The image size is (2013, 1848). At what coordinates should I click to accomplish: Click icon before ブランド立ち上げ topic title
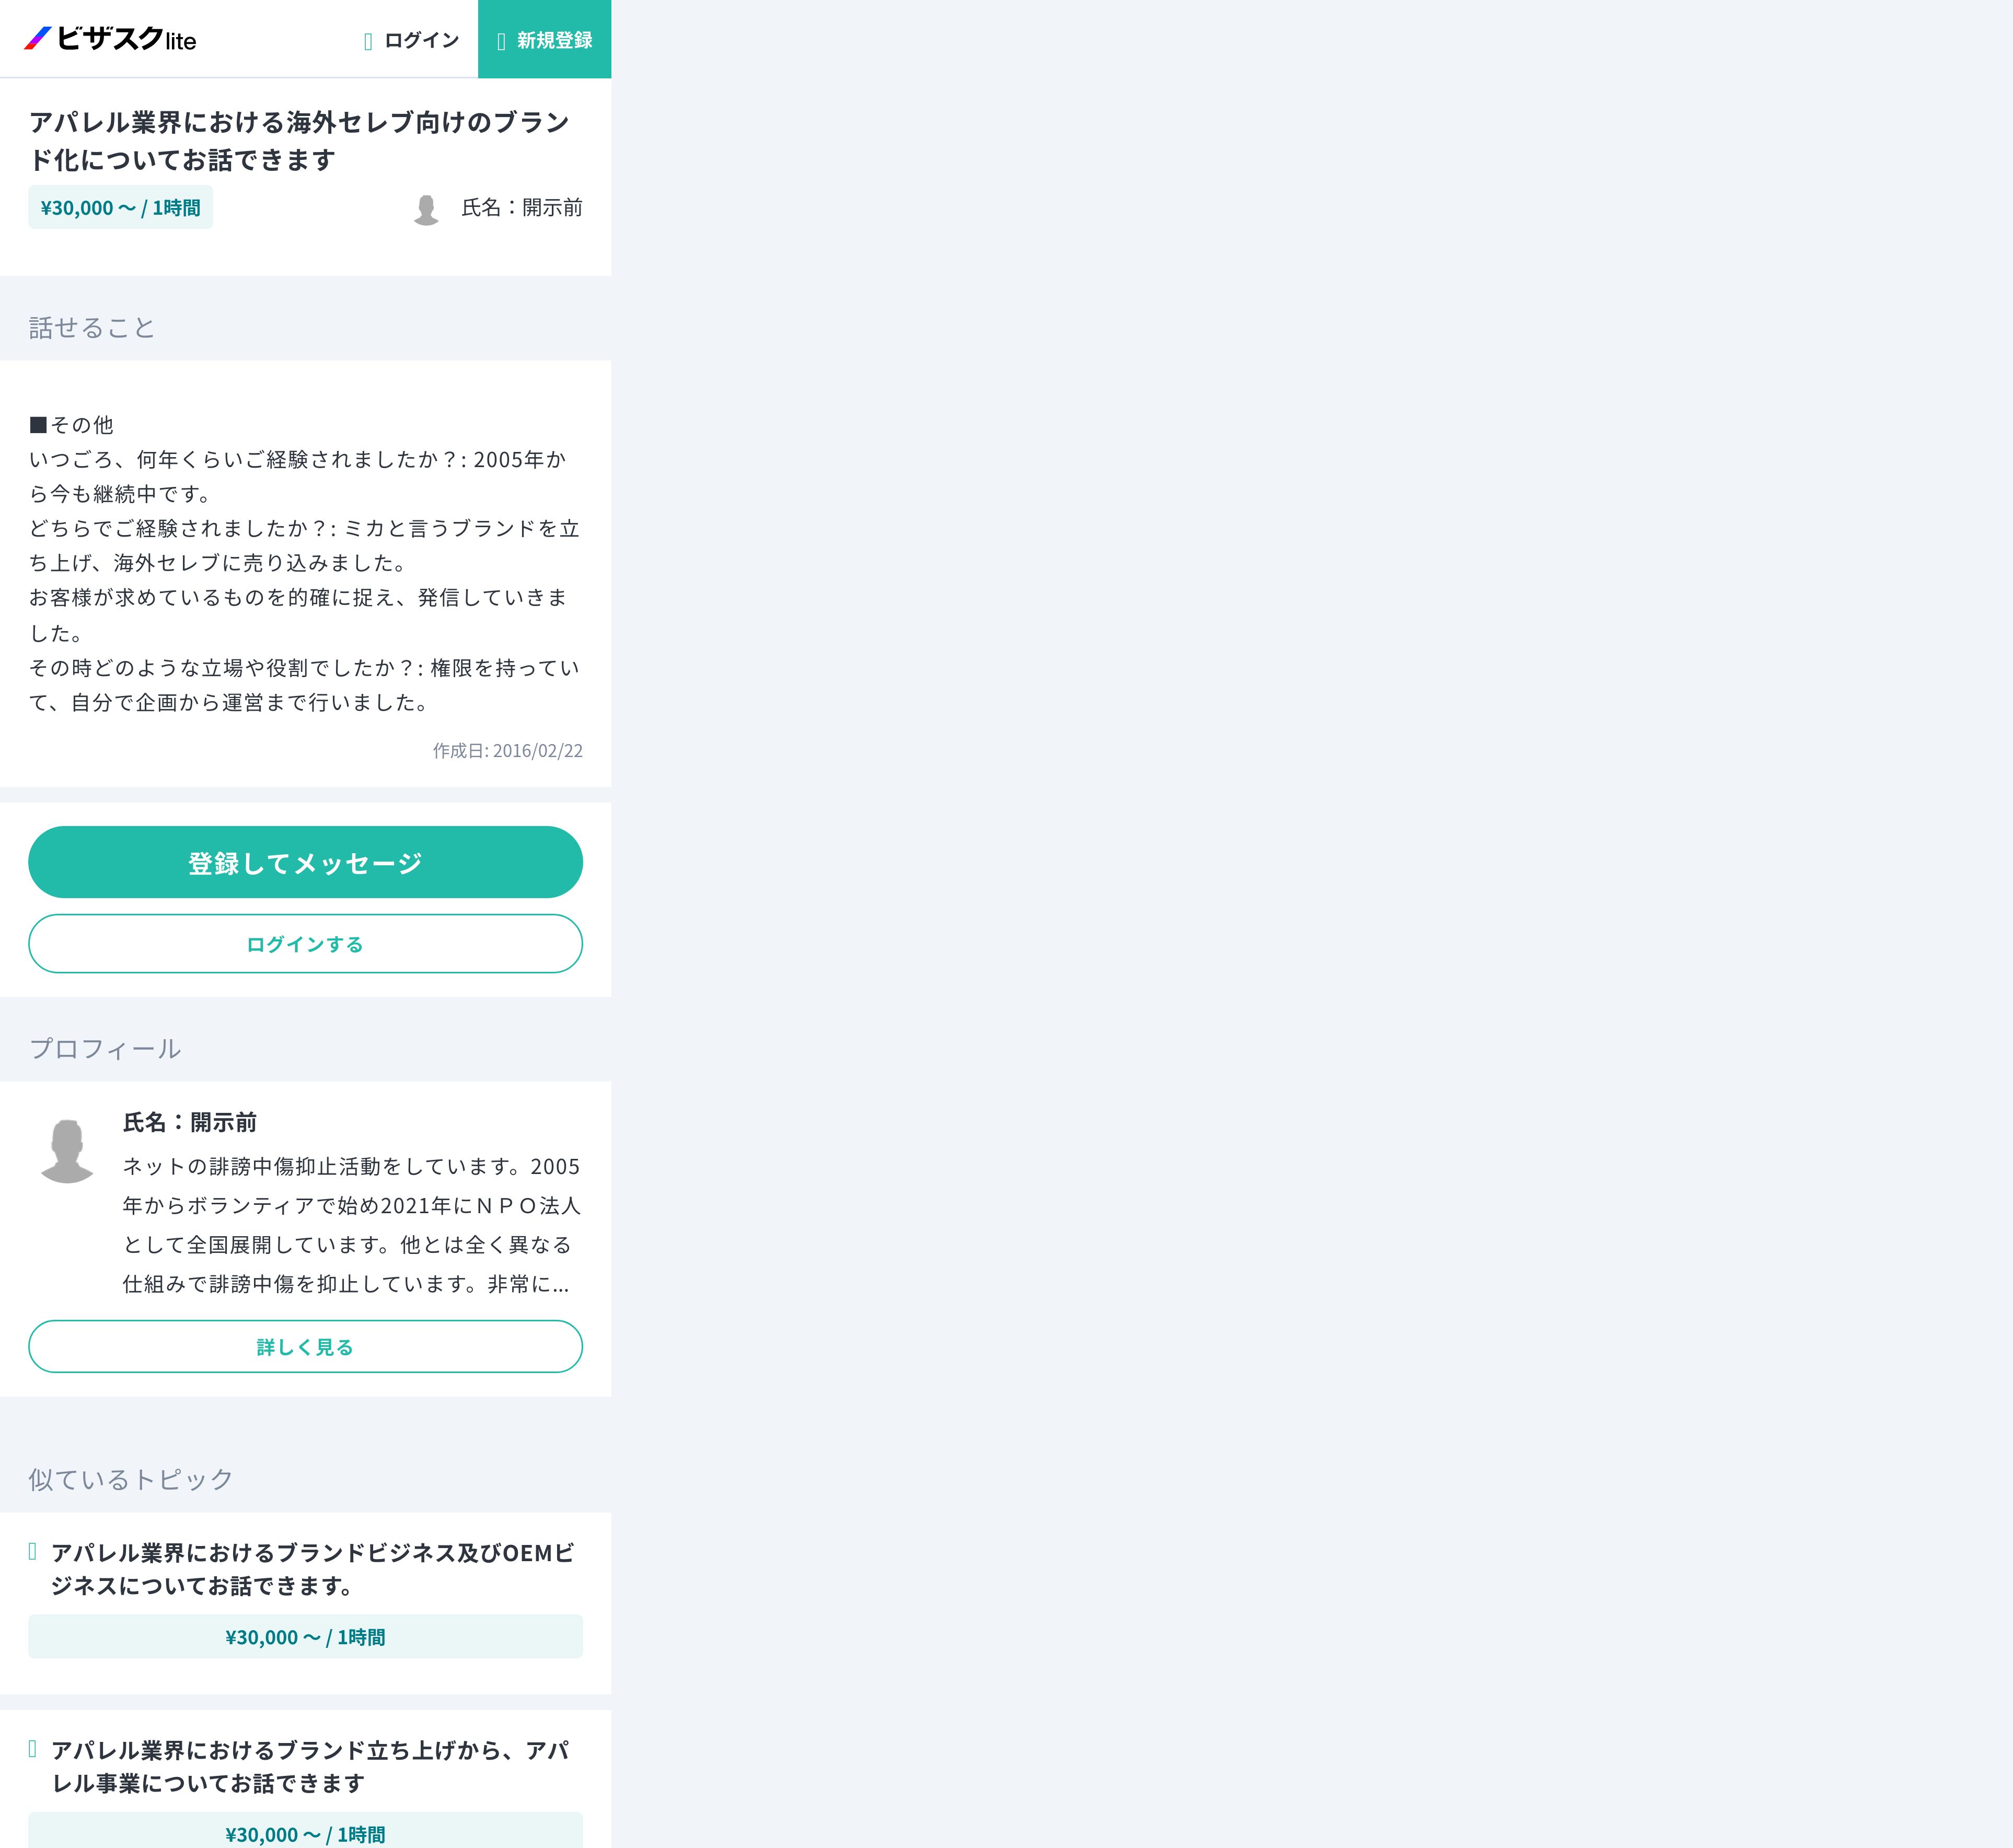click(x=33, y=1748)
